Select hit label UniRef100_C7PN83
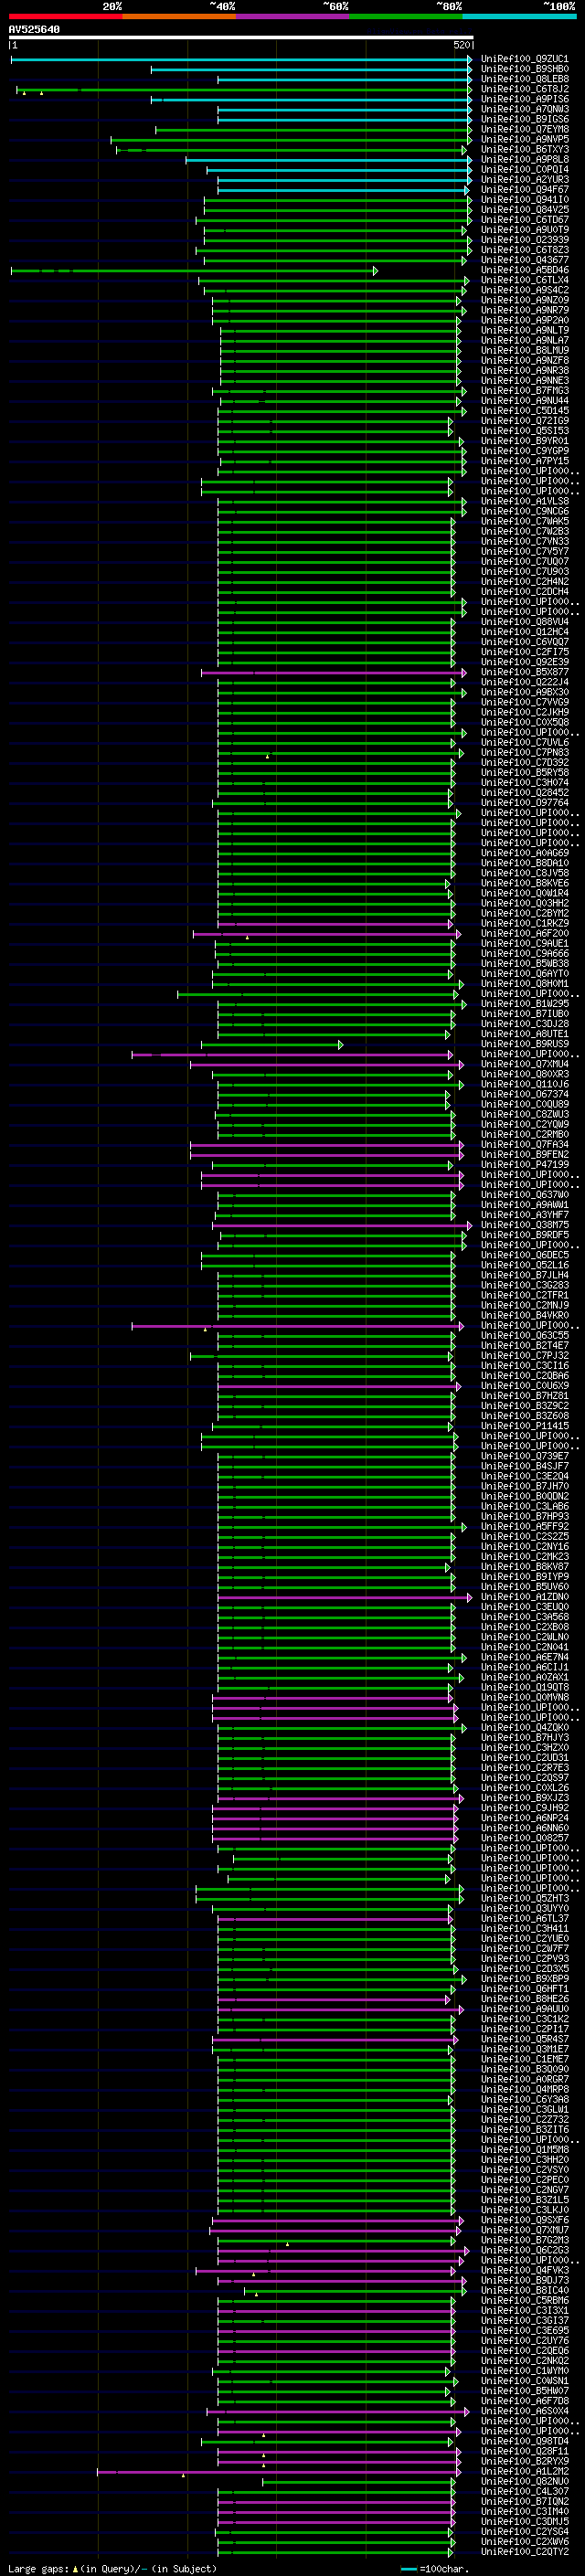The width and height of the screenshot is (585, 2576). (x=525, y=753)
